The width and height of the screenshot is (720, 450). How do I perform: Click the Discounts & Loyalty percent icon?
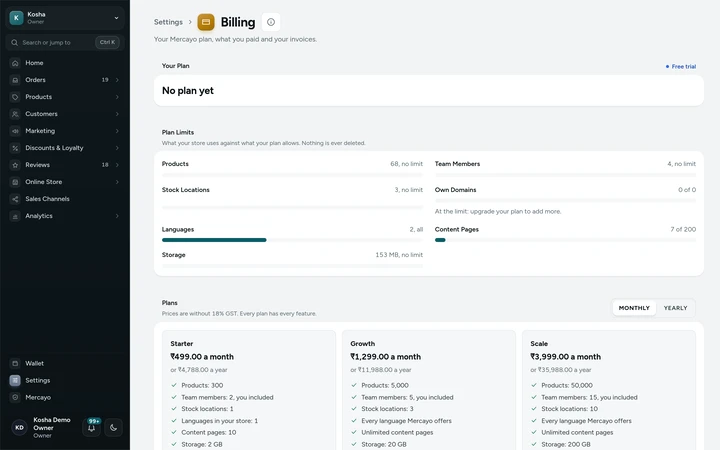point(15,148)
